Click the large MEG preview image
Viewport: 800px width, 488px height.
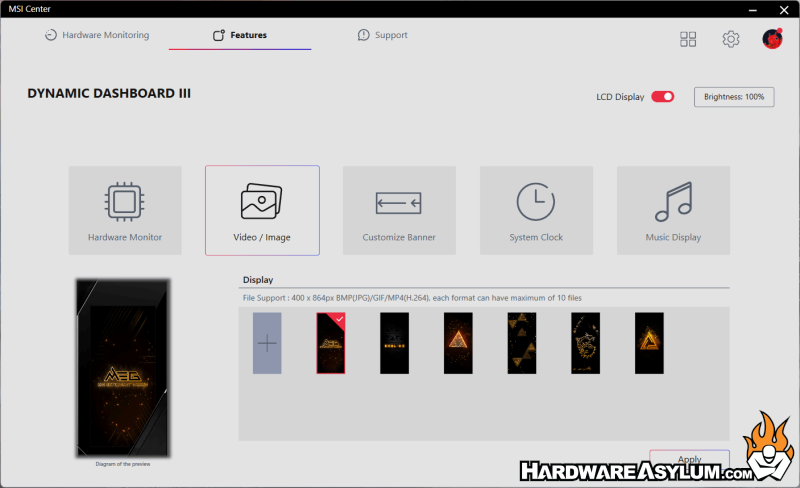[123, 368]
